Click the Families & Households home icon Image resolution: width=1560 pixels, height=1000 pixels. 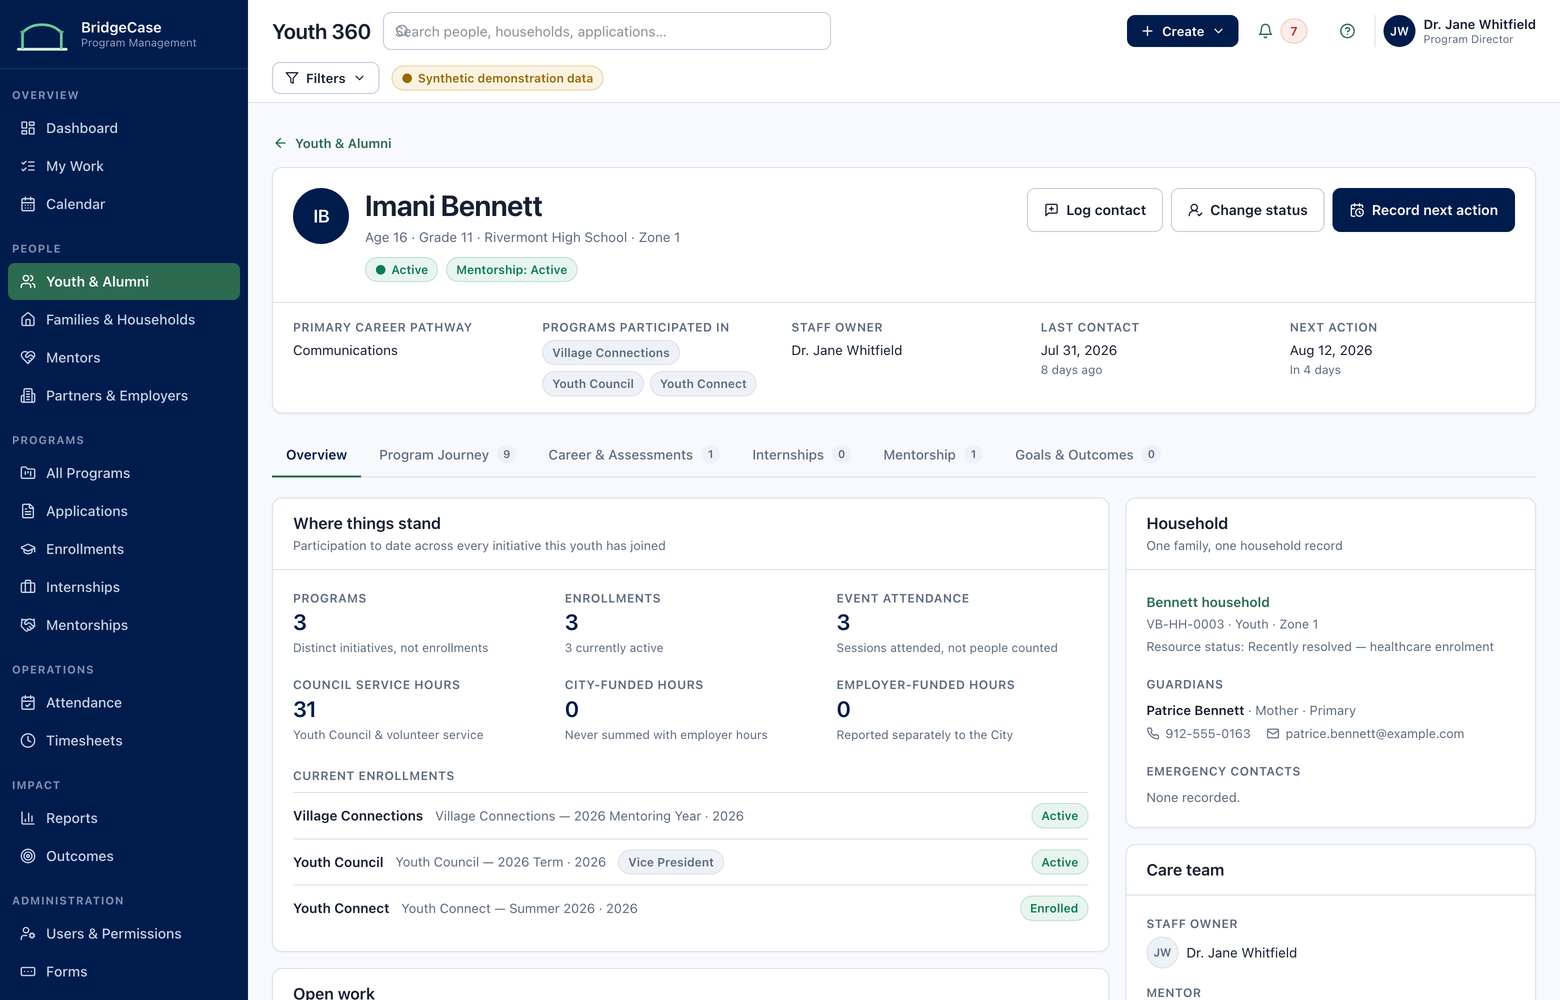point(28,320)
